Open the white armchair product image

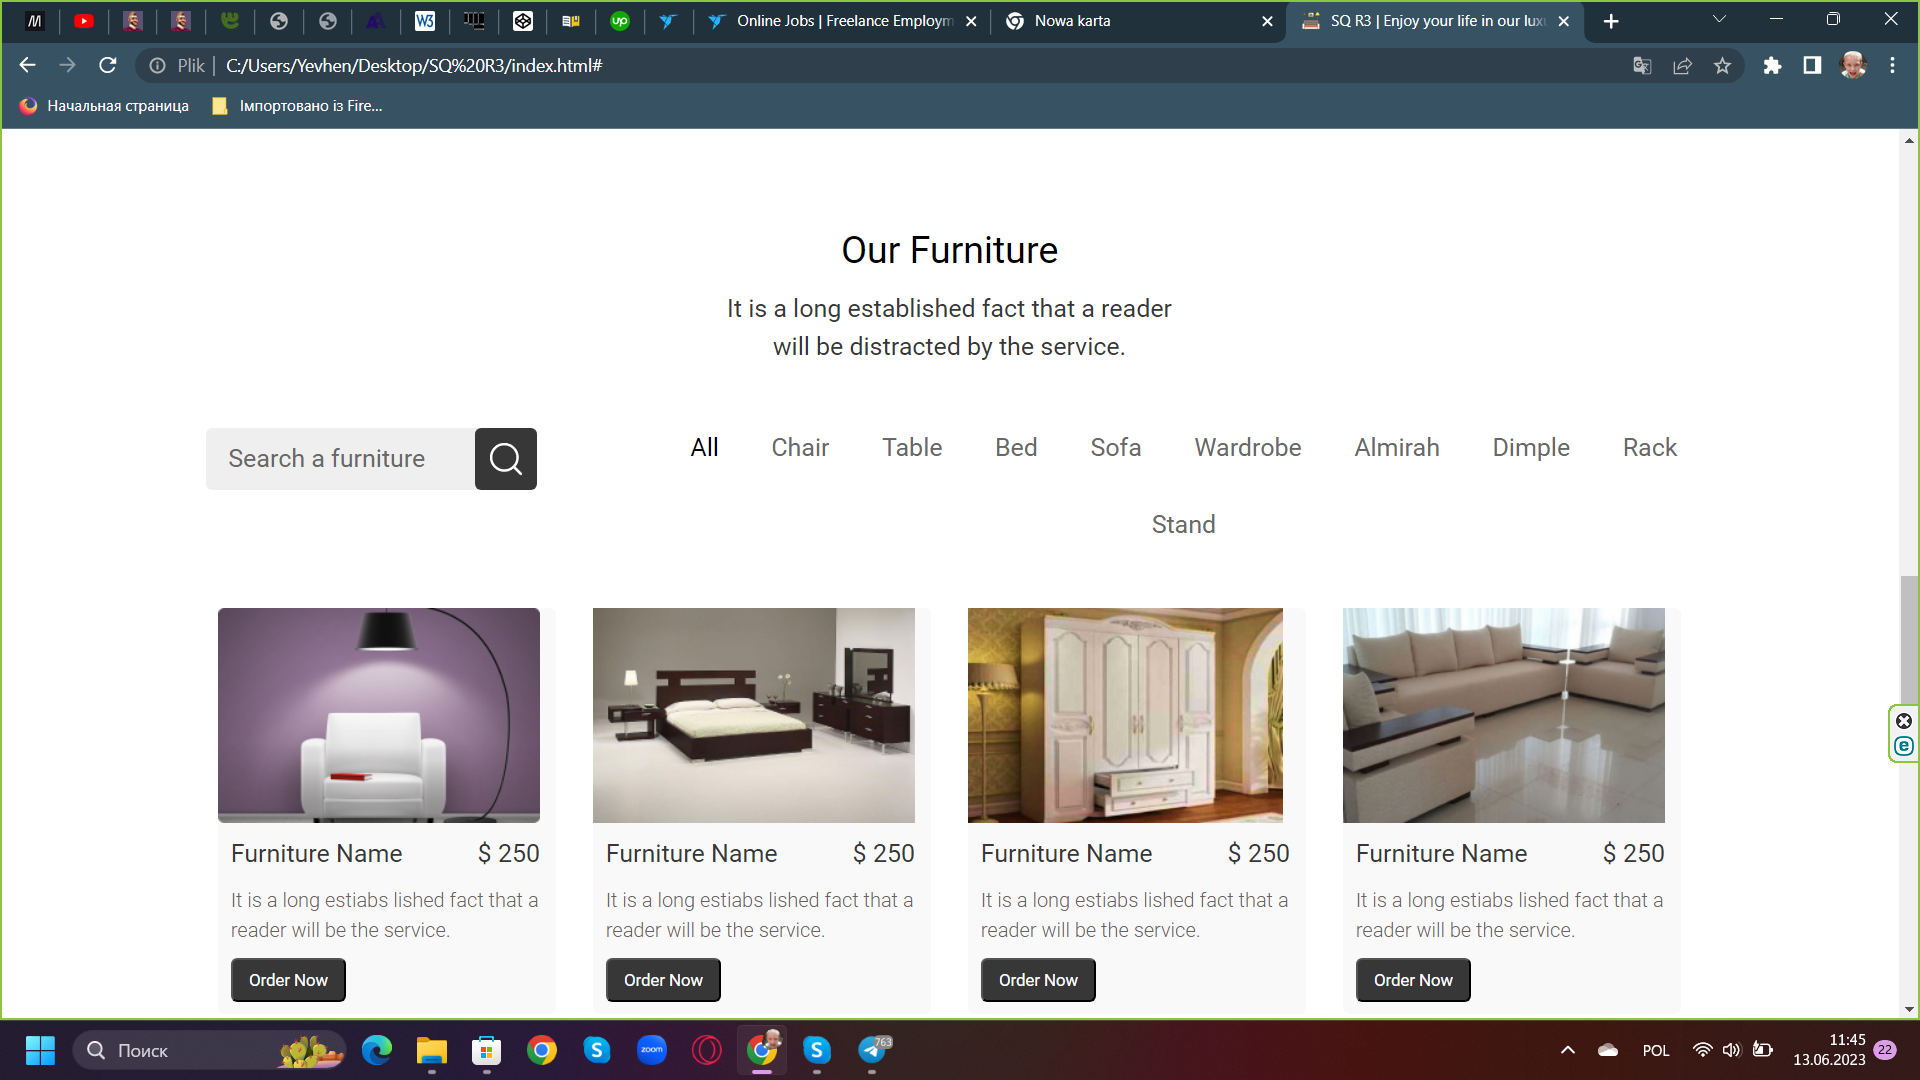click(x=379, y=715)
